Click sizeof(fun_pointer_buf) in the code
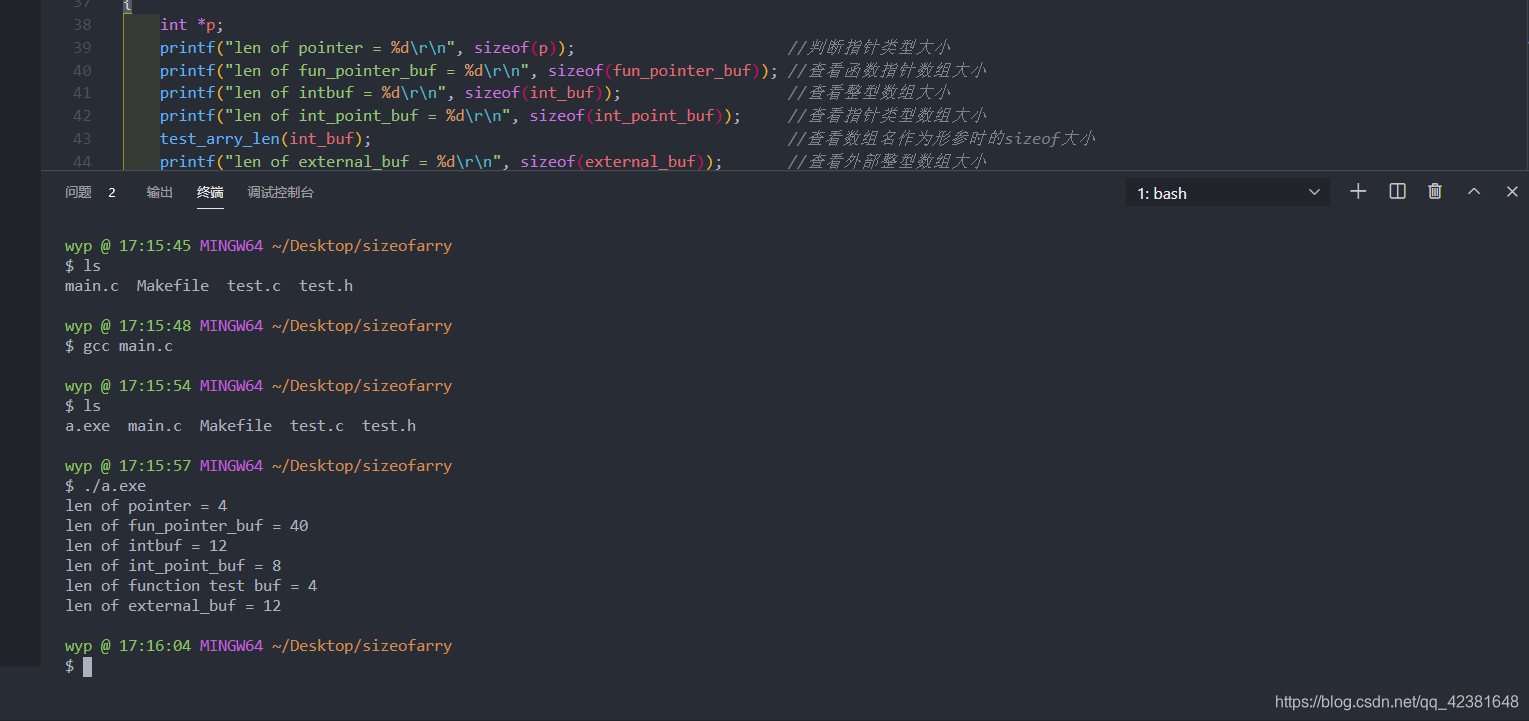This screenshot has height=721, width=1529. tap(657, 70)
